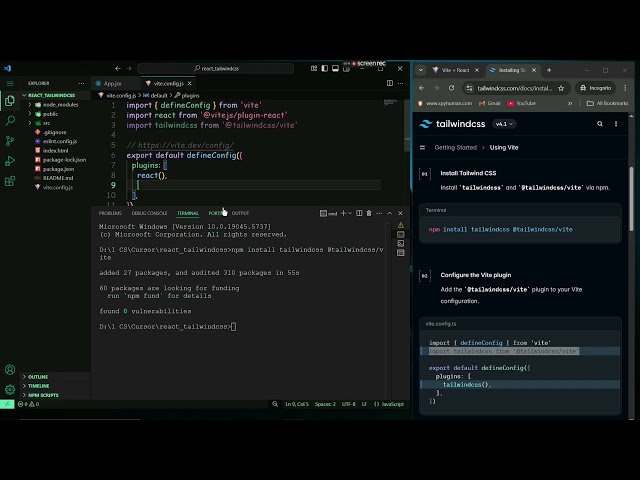This screenshot has height=480, width=640.
Task: Click zoom icon in status bar
Action: point(275,404)
